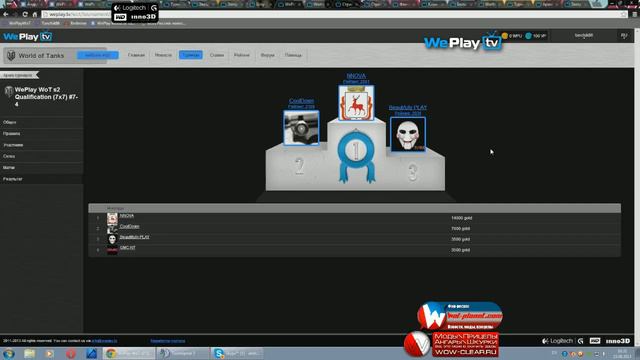Screen dimensions: 640x360
Task: Bookmark page with the star icon
Action: (623, 14)
